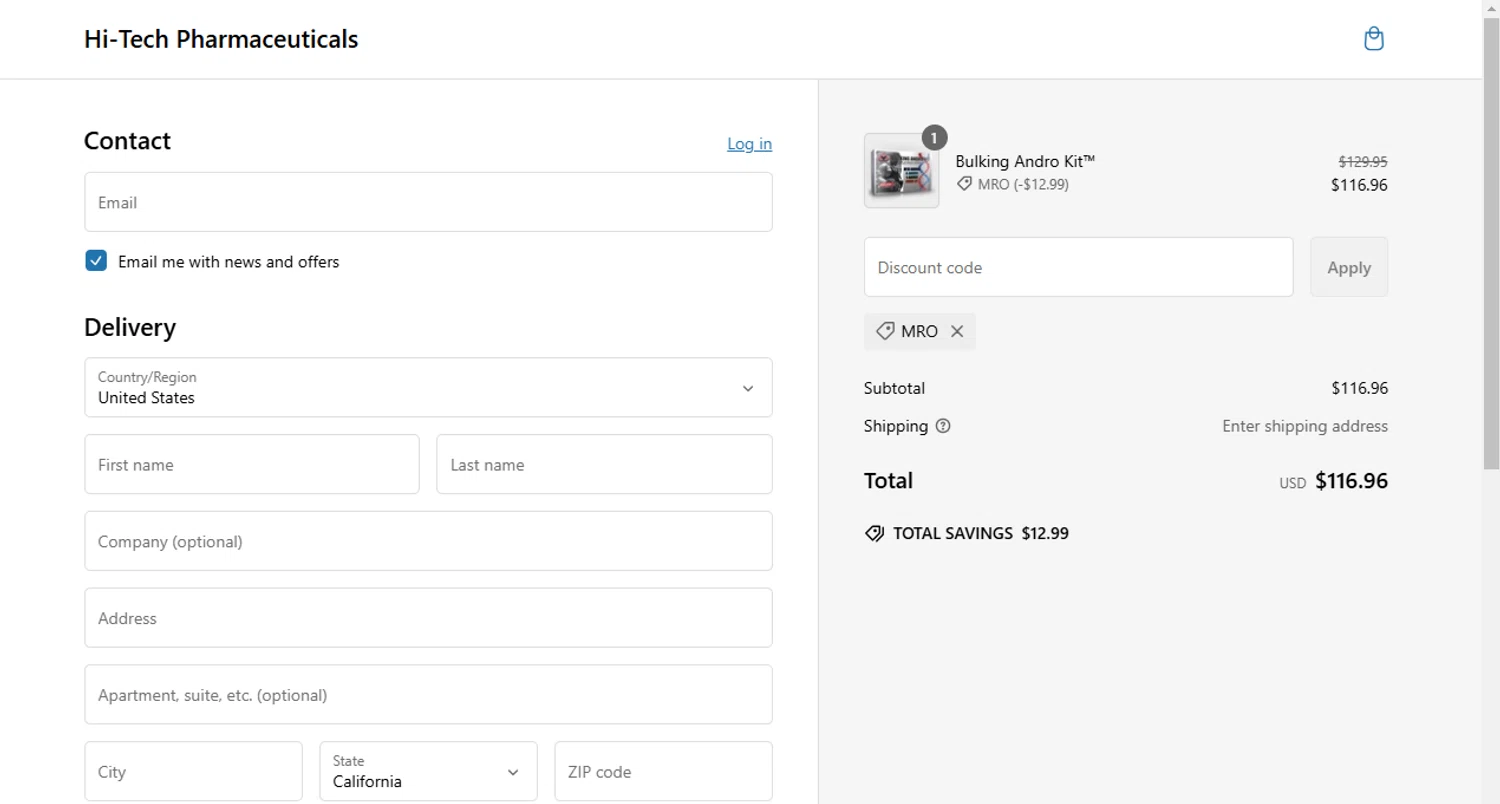The height and width of the screenshot is (804, 1500).
Task: Focus the ZIP code field
Action: [663, 771]
